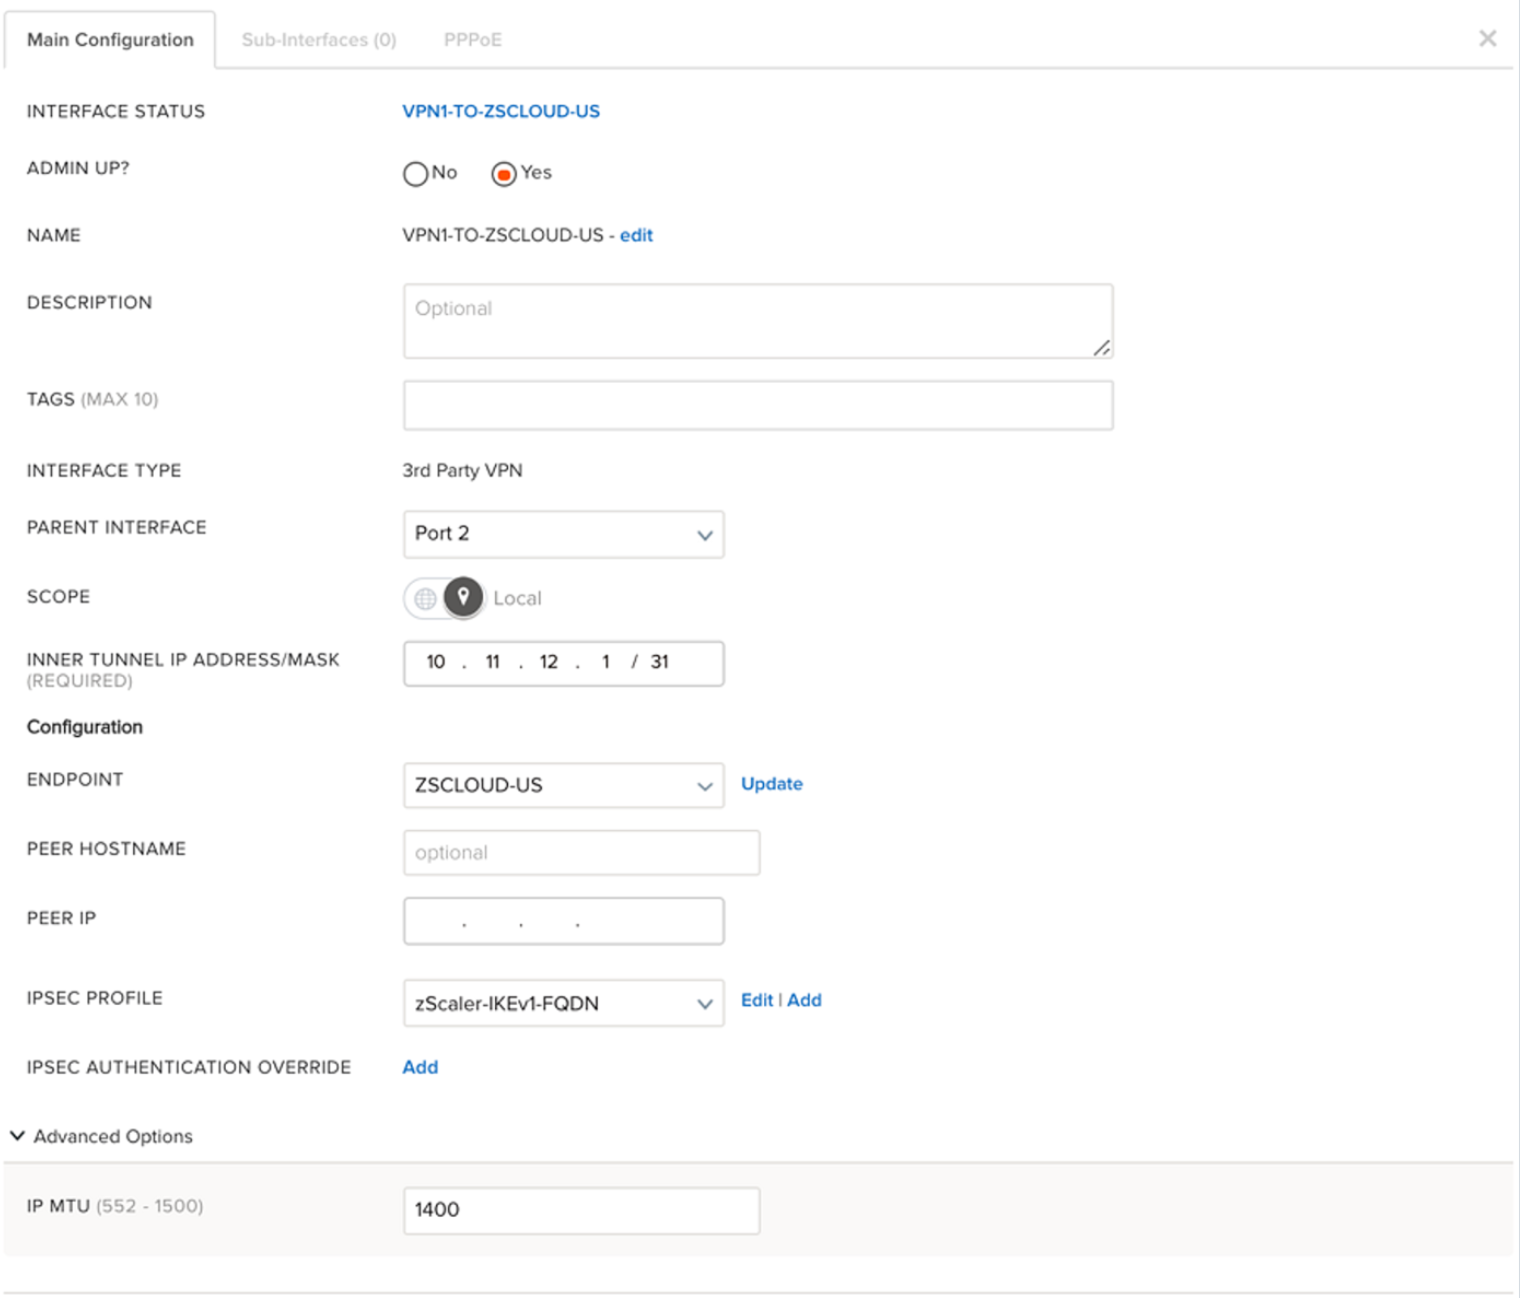Click edit link next to interface name
Screen dimensions: 1520x1298
[x=636, y=235]
